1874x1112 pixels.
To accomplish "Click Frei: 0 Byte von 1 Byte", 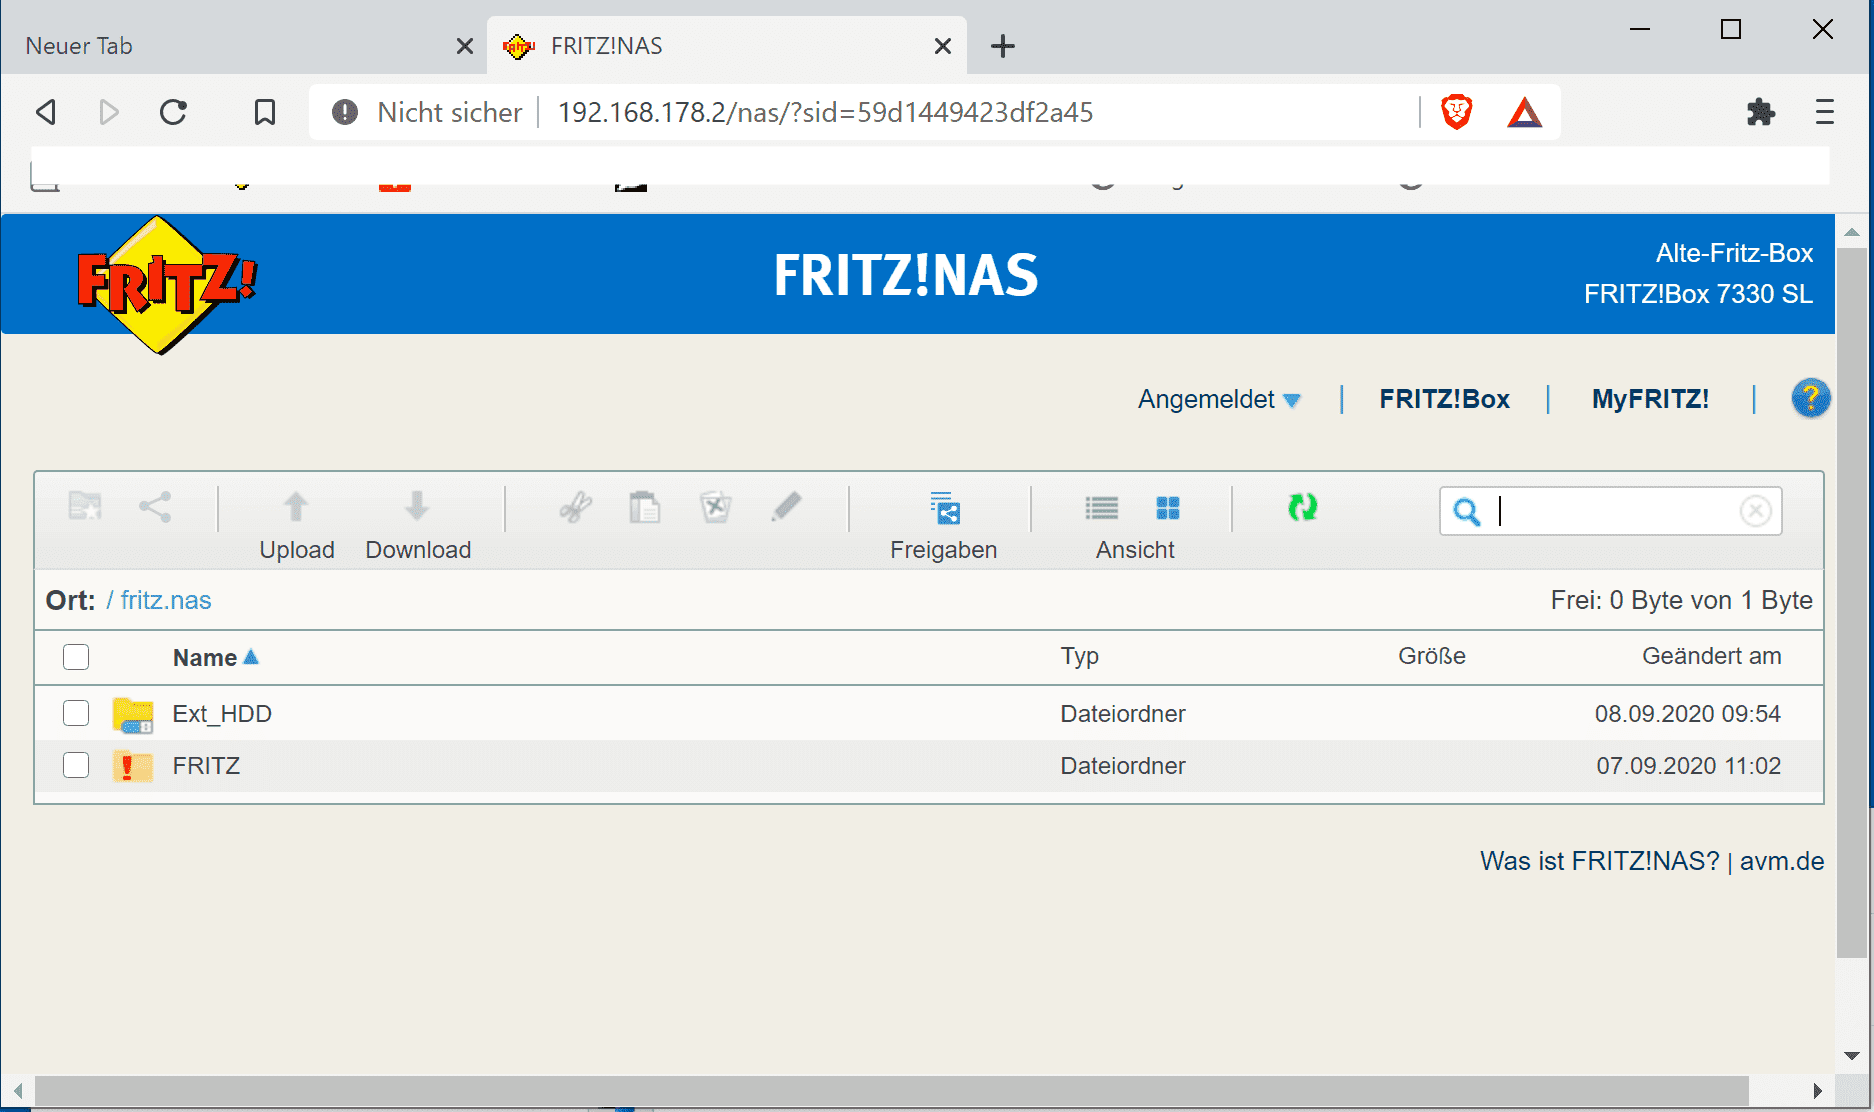I will coord(1682,600).
